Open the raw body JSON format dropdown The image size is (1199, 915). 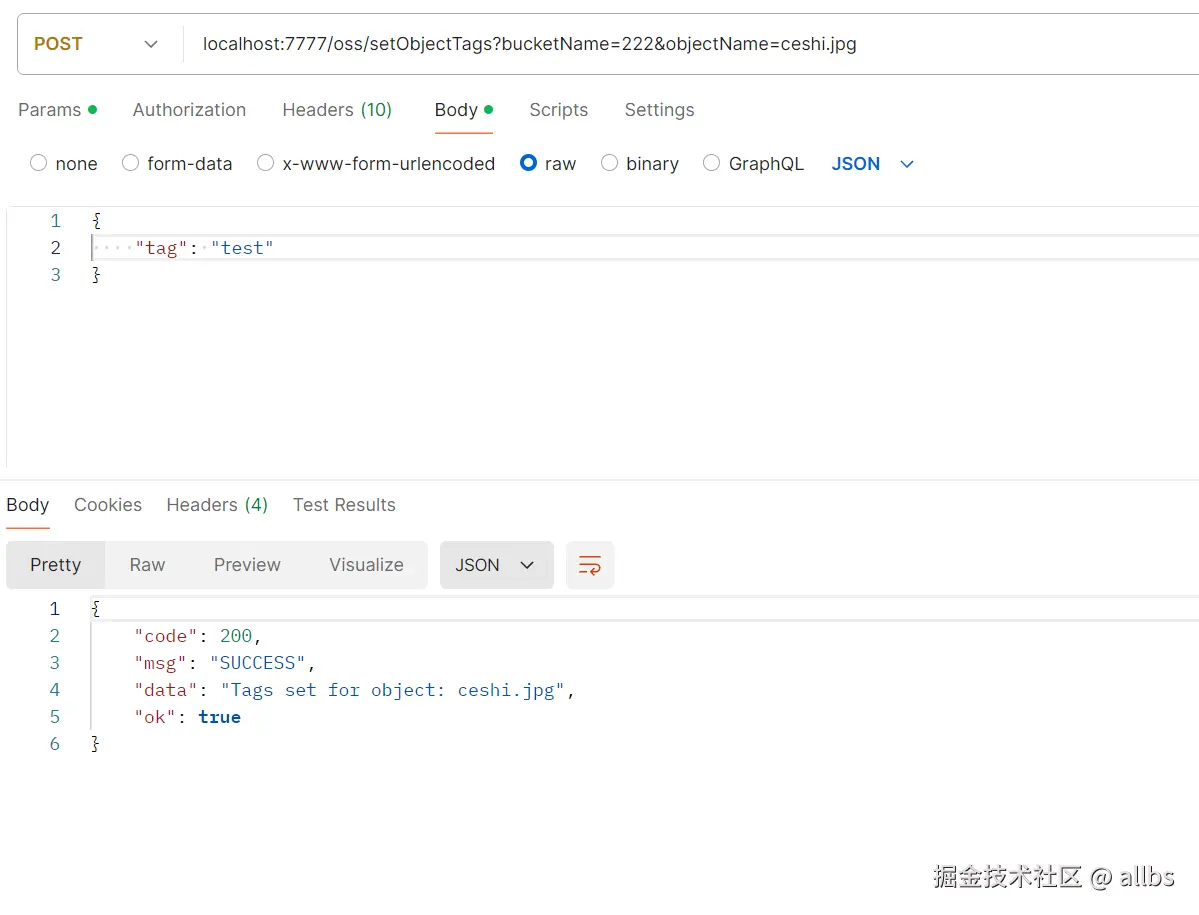tap(872, 164)
